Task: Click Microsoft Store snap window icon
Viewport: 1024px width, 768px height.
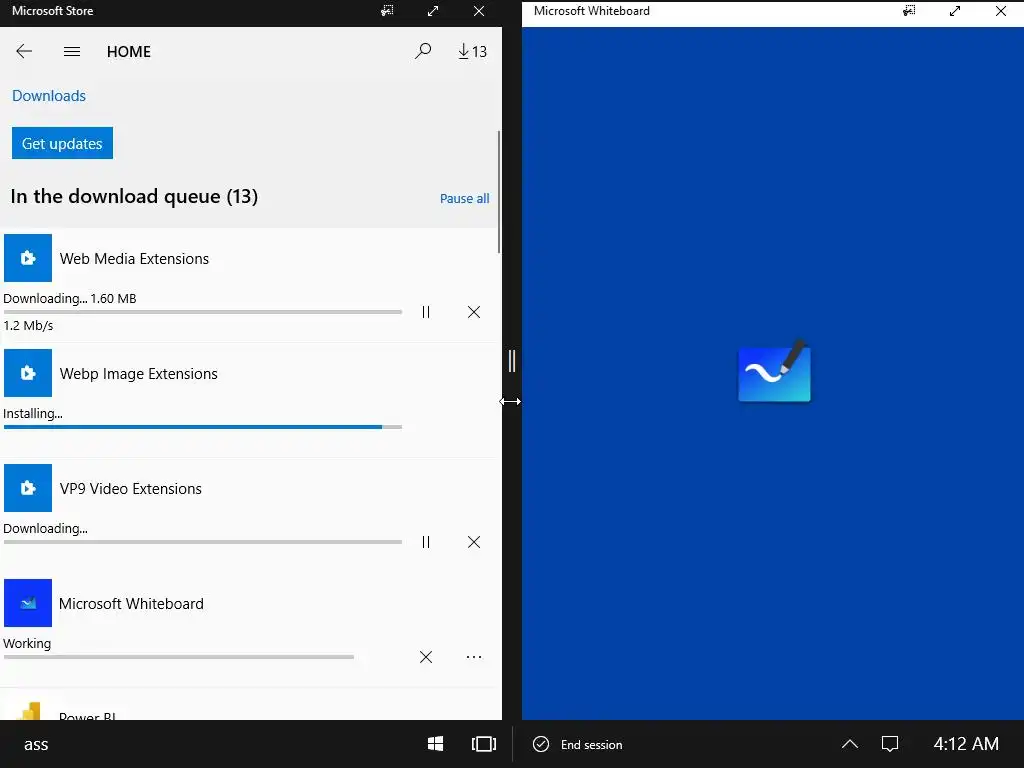Action: 387,11
